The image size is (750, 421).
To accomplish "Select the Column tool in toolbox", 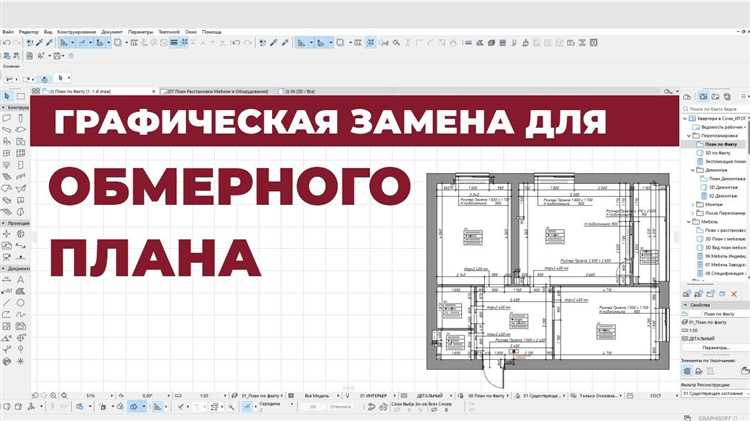I will coord(21,118).
